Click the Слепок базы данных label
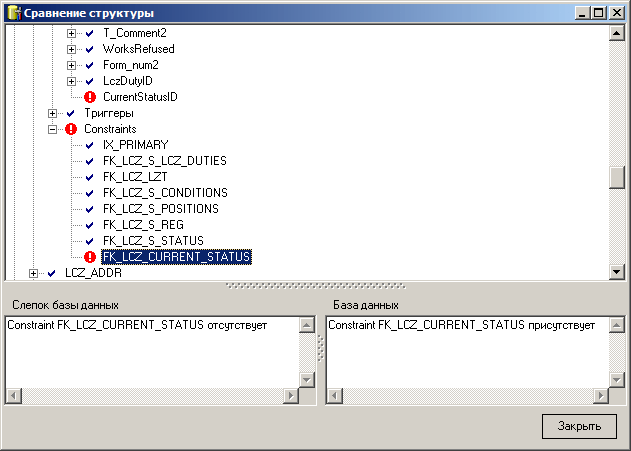This screenshot has height=451, width=631. [65, 305]
